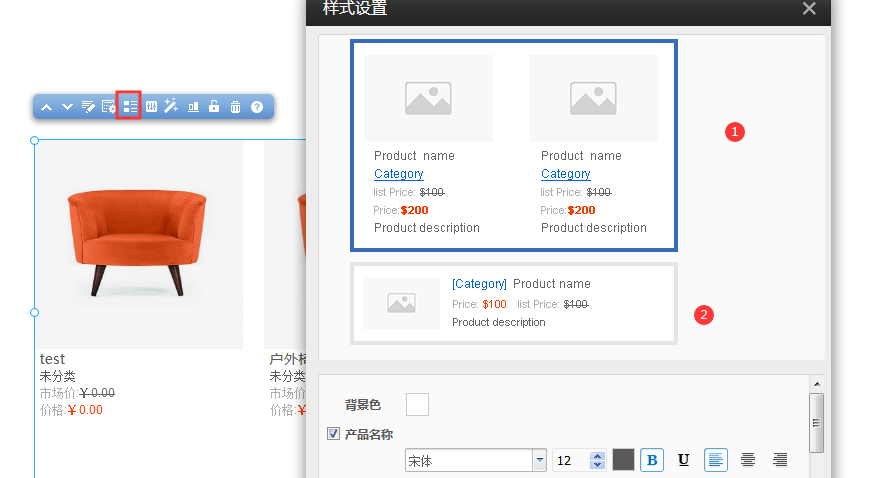The height and width of the screenshot is (478, 871).
Task: Click the move down arrow in toolbar
Action: click(67, 106)
